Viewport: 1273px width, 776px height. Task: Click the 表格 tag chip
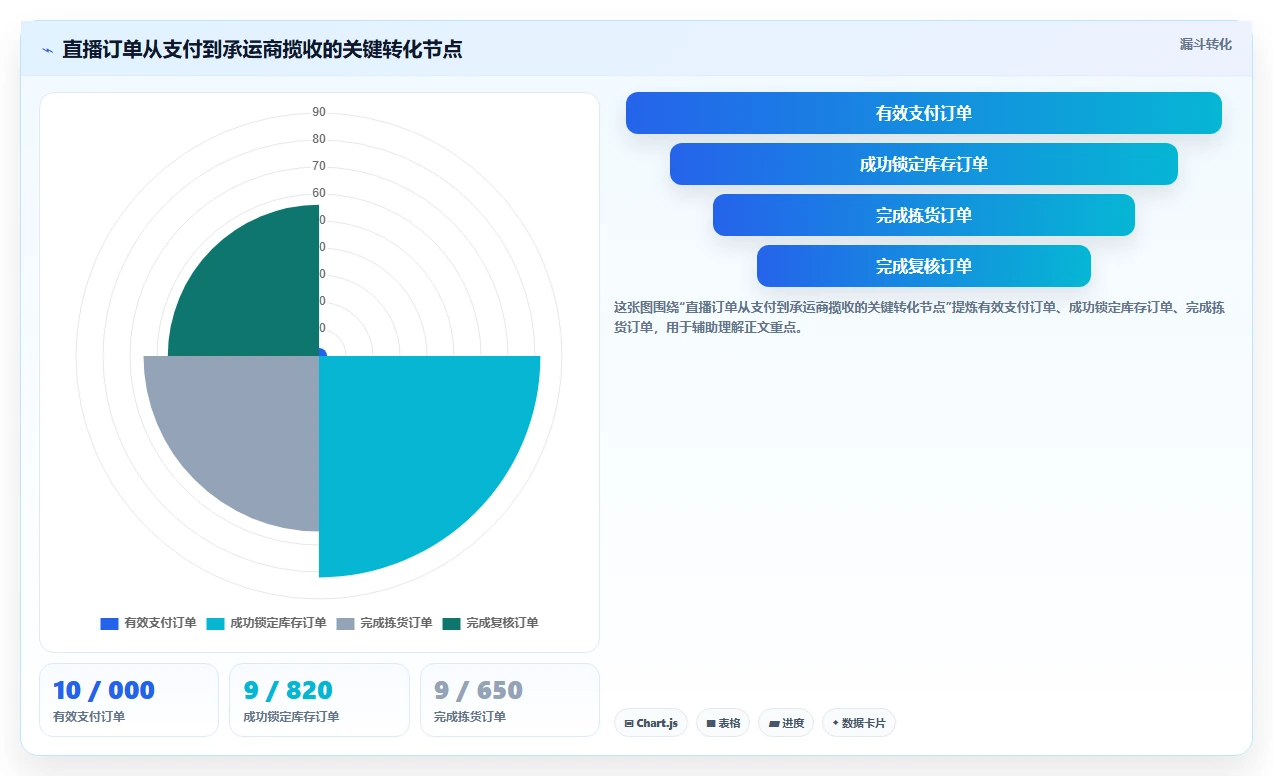click(724, 723)
